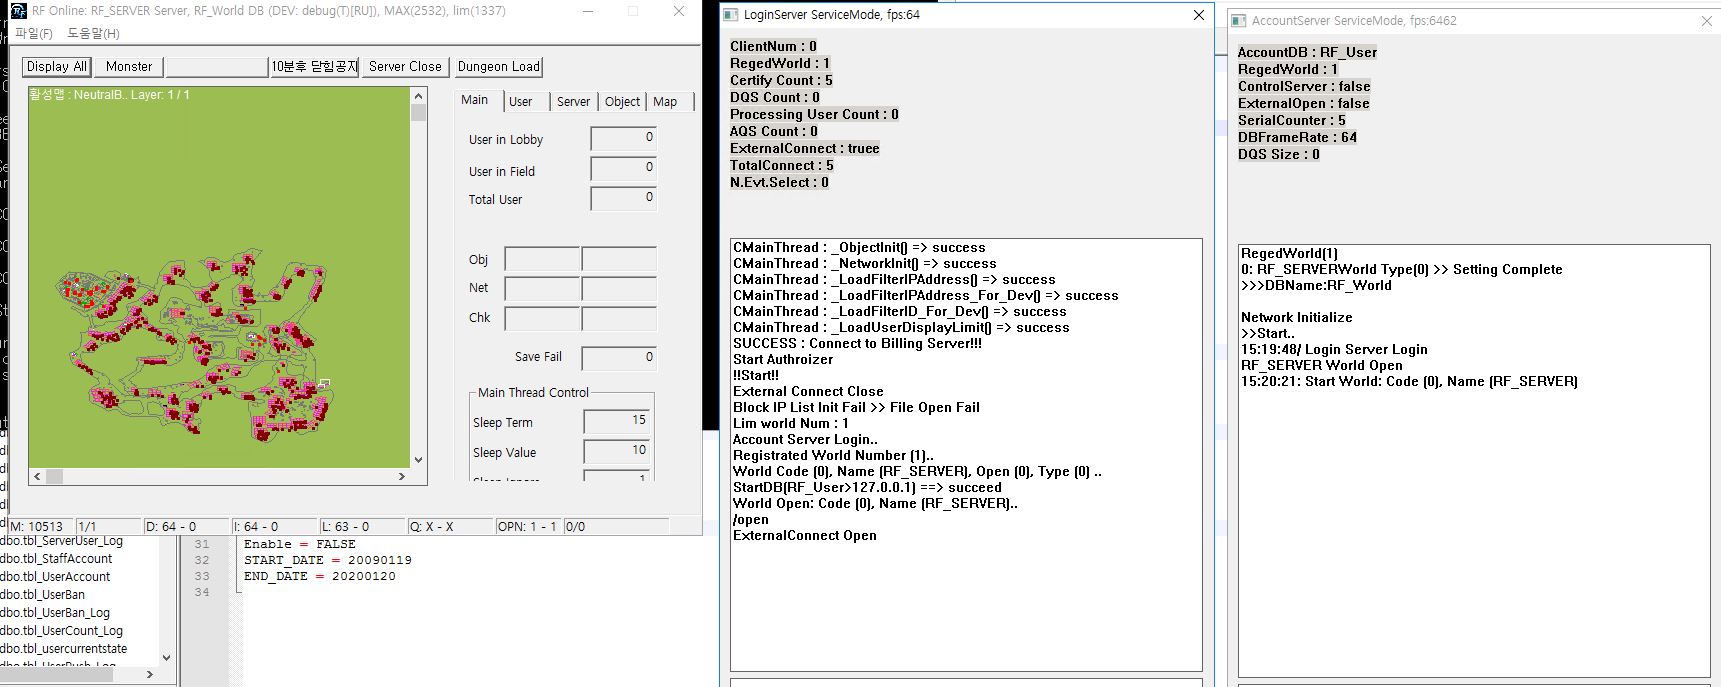Click the Save Fail value field

tap(619, 358)
